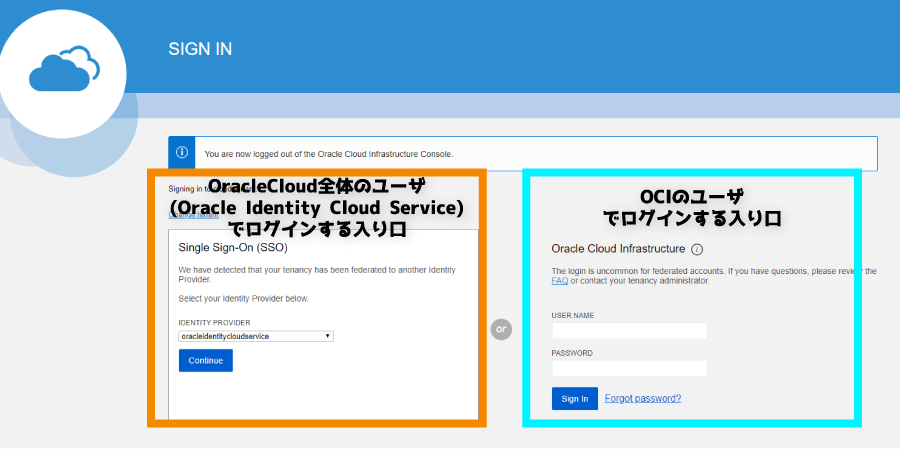This screenshot has height=449, width=900.
Task: Click the Continue button
Action: [205, 361]
